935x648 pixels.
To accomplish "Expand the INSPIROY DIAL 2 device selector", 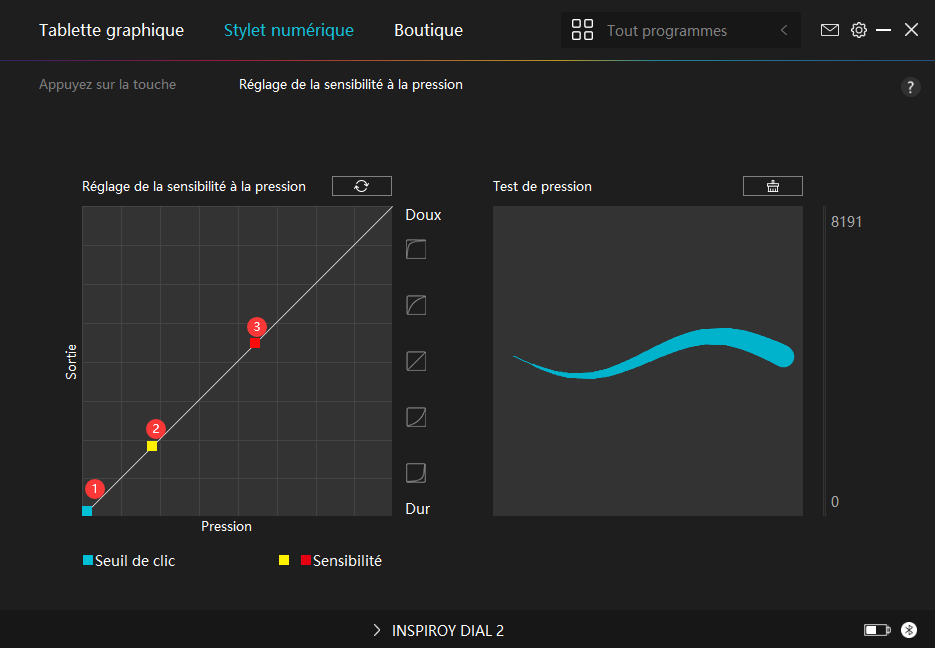I will click(x=438, y=630).
